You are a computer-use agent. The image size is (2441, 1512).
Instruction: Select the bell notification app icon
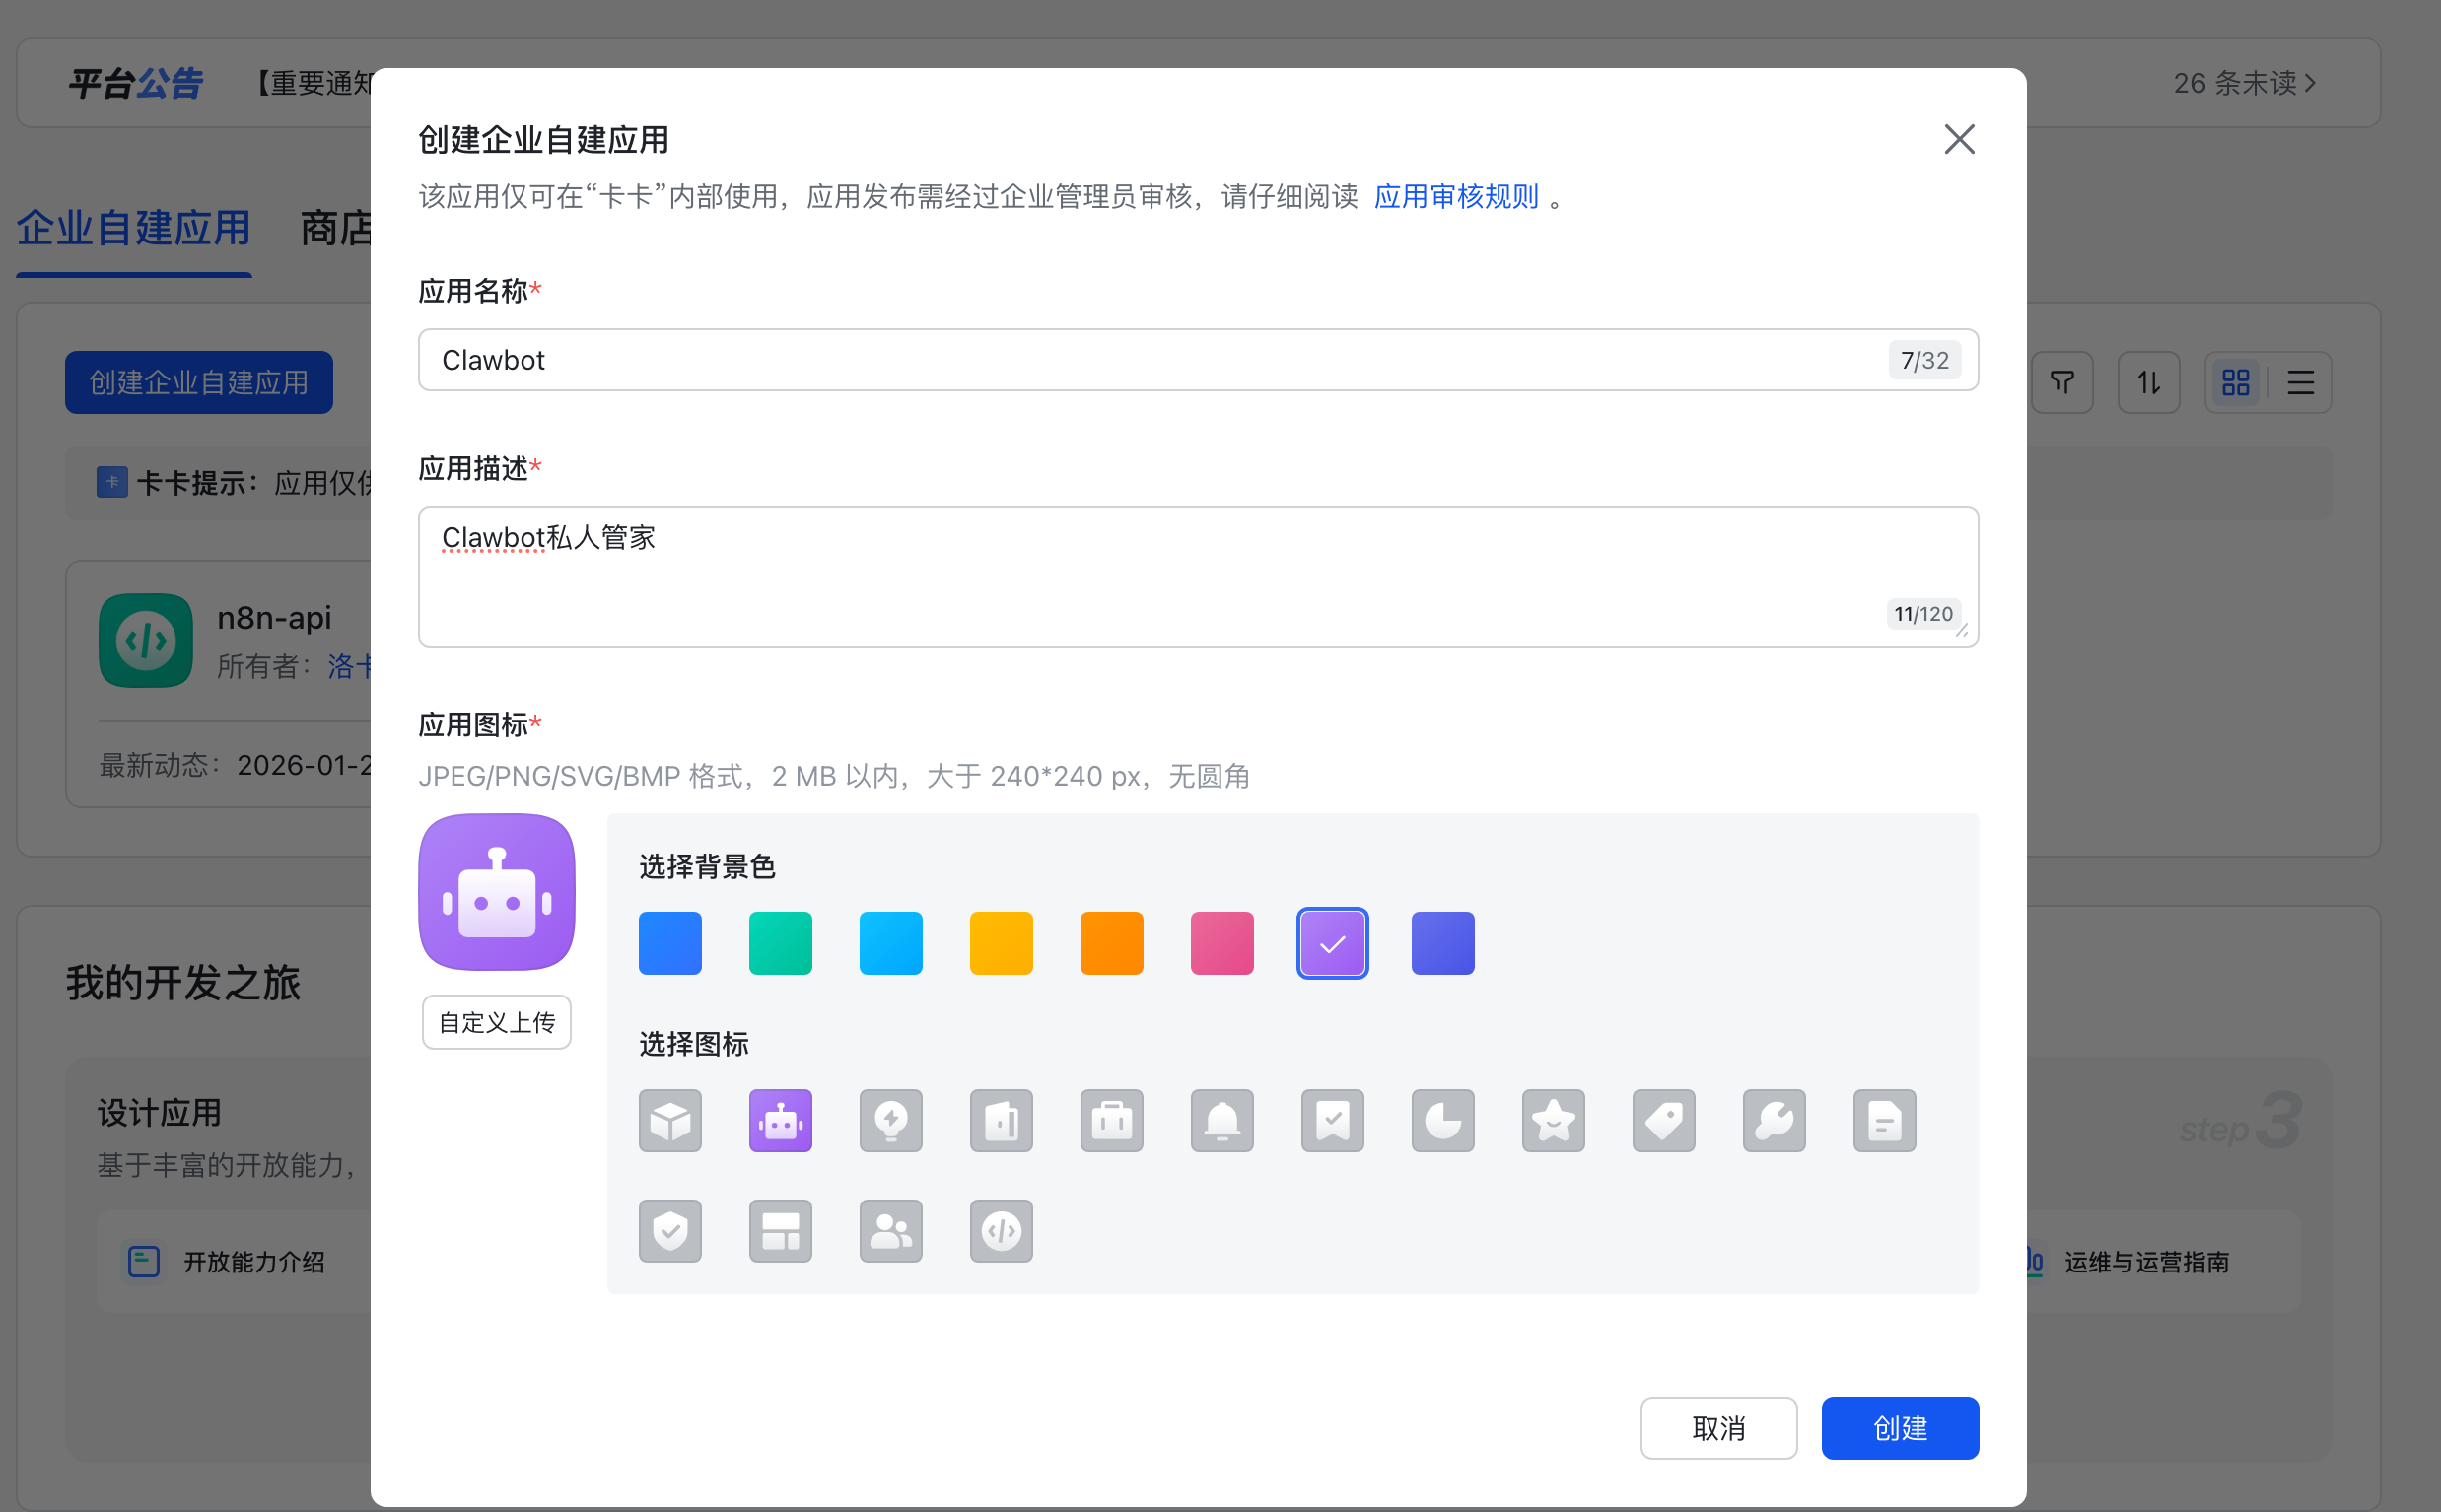[x=1221, y=1120]
